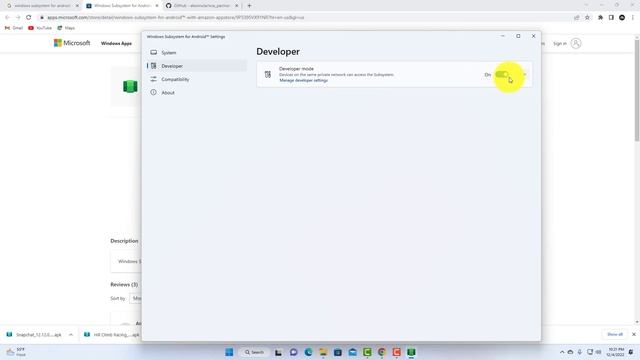640x360 pixels.
Task: Switch to the GitHub tab in Chrome
Action: [202, 6]
